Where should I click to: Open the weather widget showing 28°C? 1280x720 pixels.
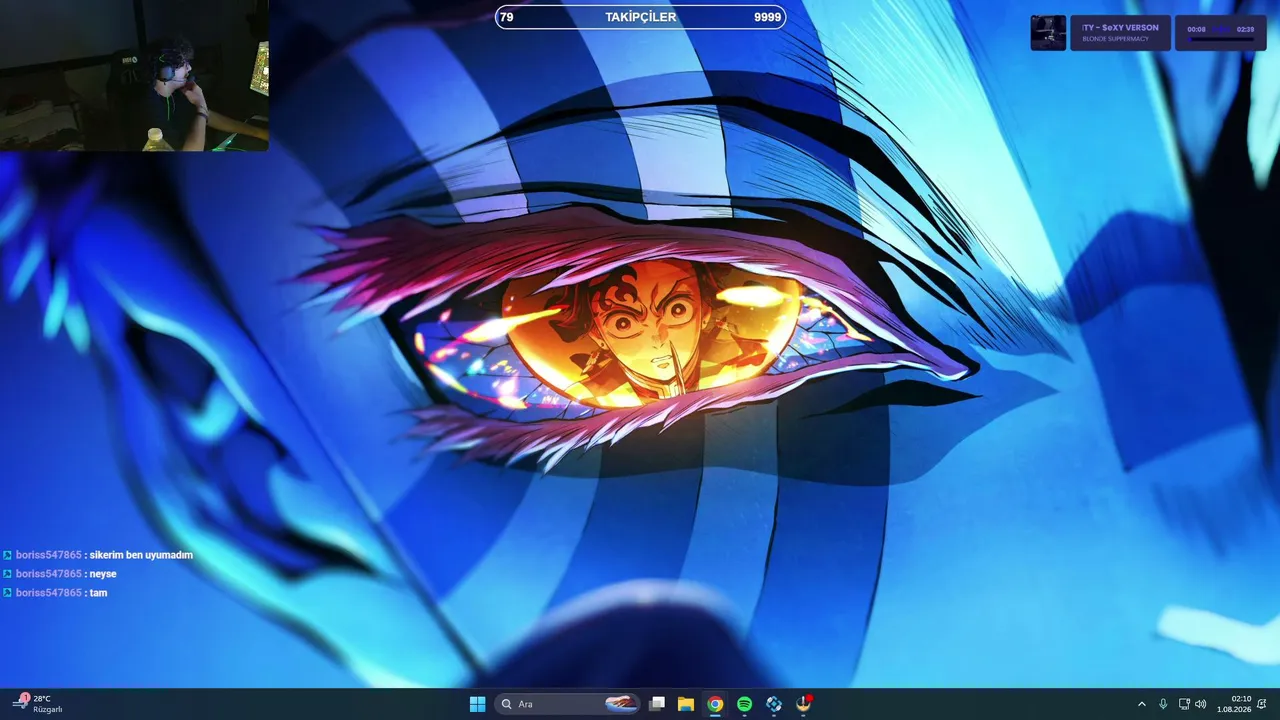[x=38, y=704]
